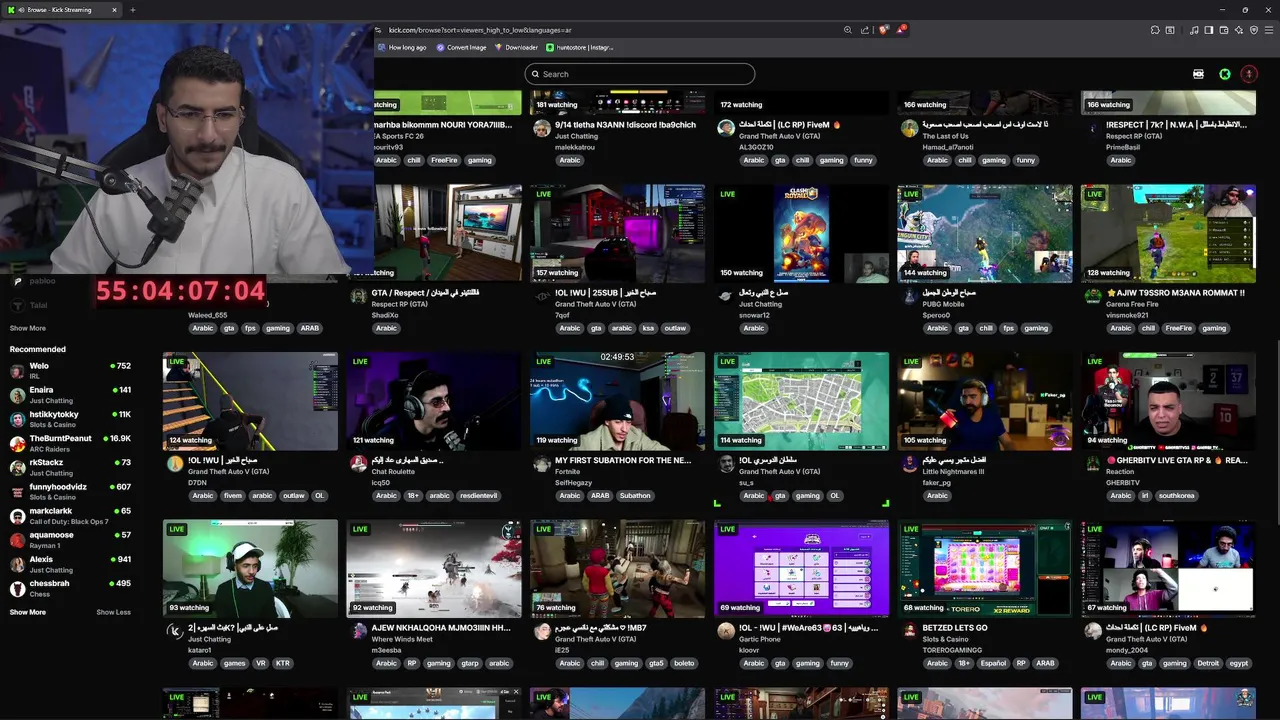1280x720 pixels.
Task: Click the icon left of green Kick logo
Action: 1198,74
